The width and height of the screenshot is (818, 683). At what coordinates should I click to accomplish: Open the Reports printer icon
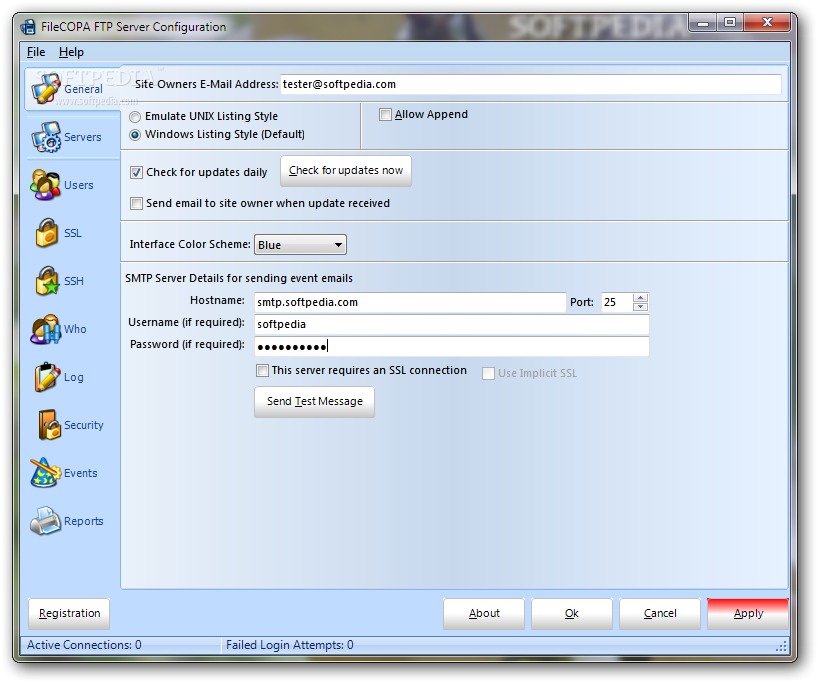pyautogui.click(x=45, y=521)
